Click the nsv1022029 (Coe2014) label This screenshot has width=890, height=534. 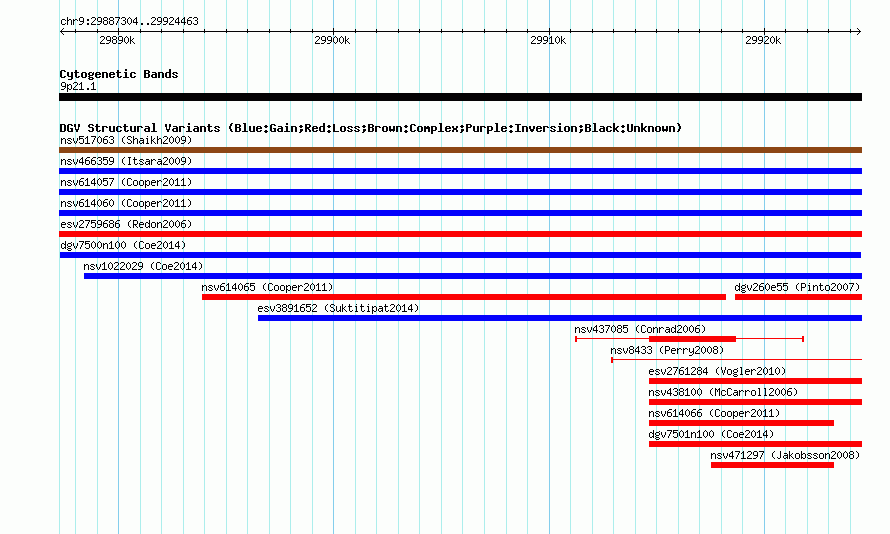click(x=143, y=266)
